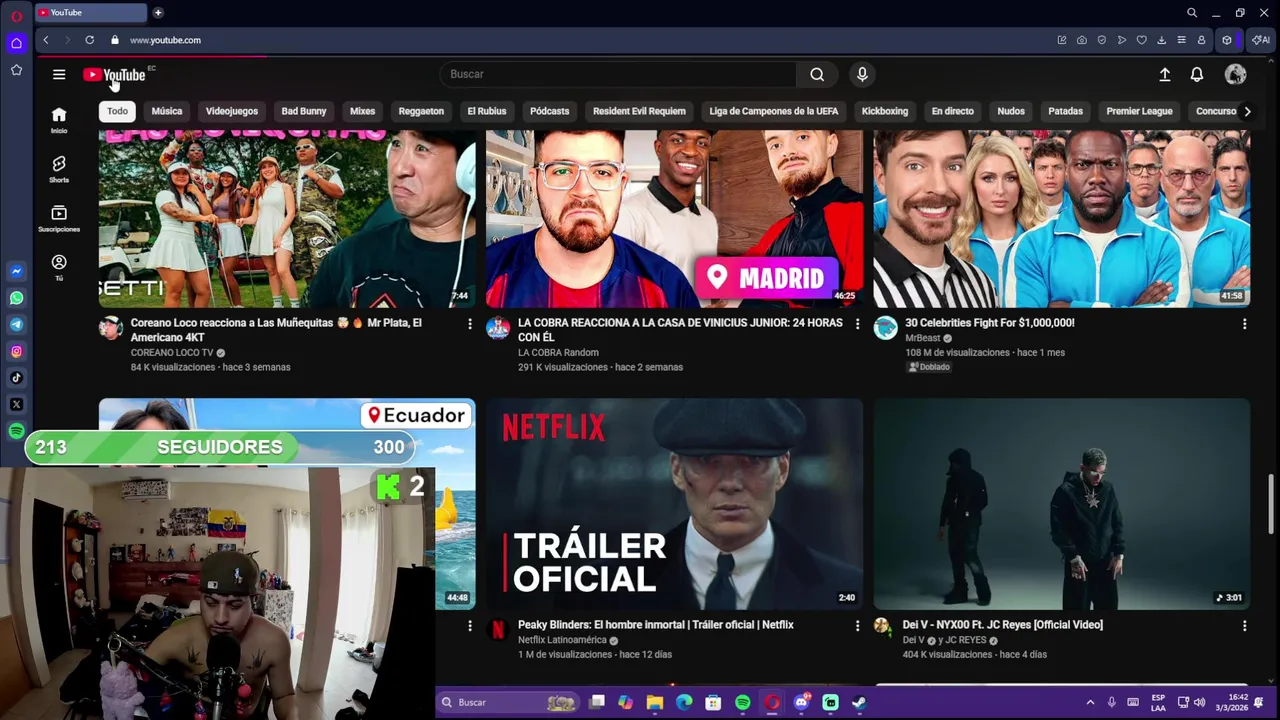Screen dimensions: 1280x720
Task: Select the Reggaeton filter chip
Action: pos(421,111)
